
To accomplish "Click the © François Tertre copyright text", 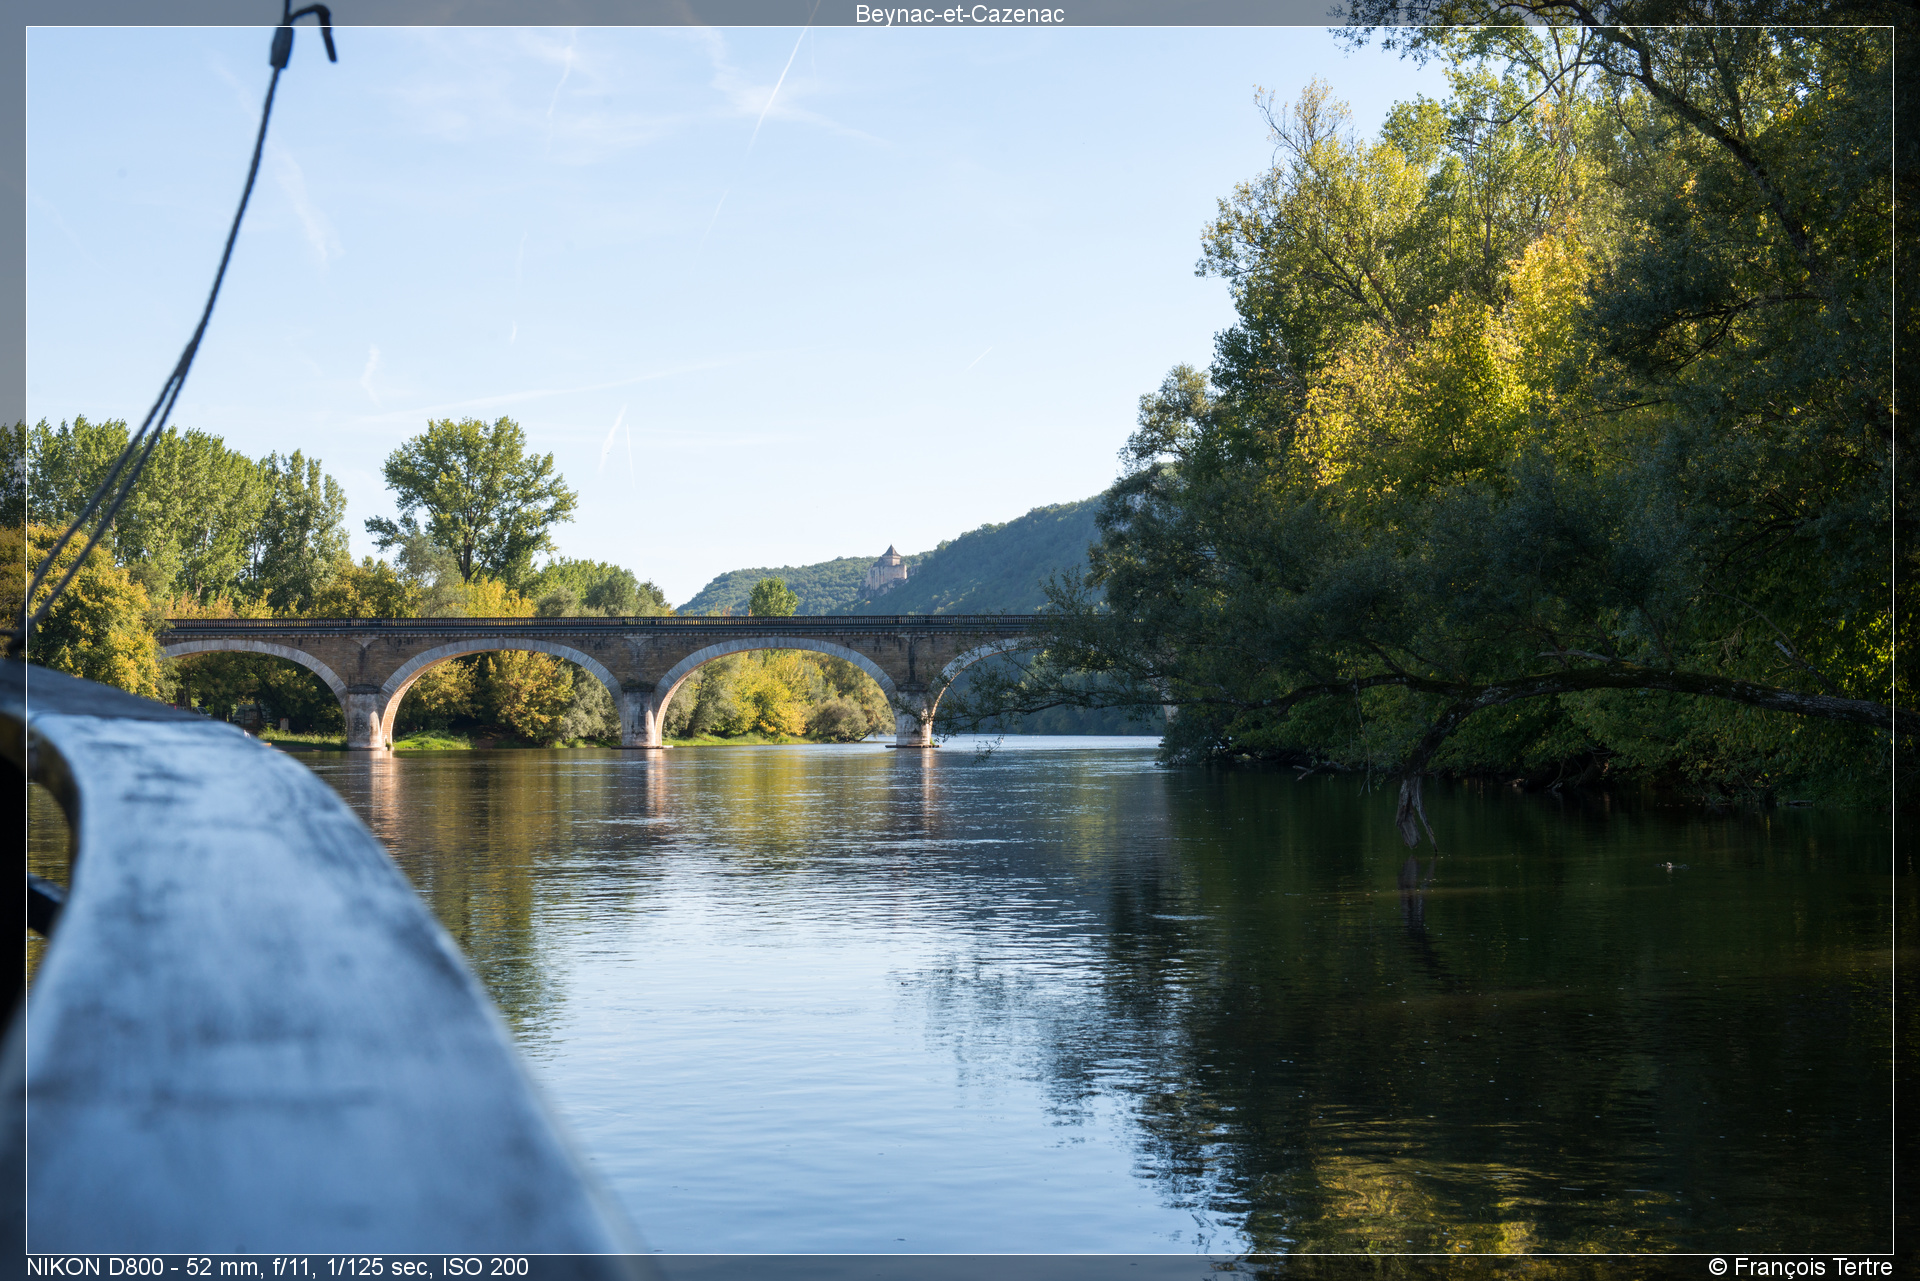I will [x=1800, y=1267].
